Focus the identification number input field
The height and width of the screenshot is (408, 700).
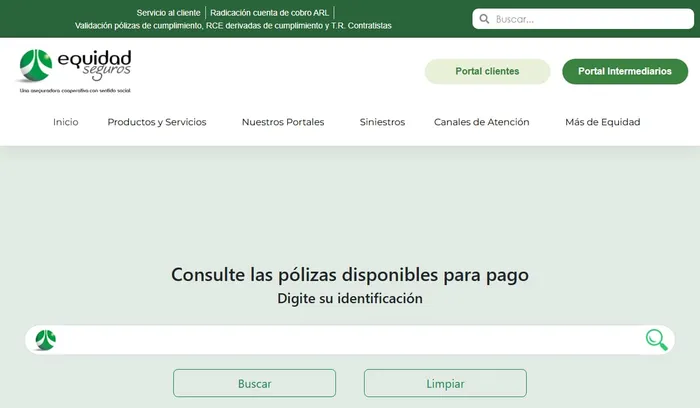[350, 340]
